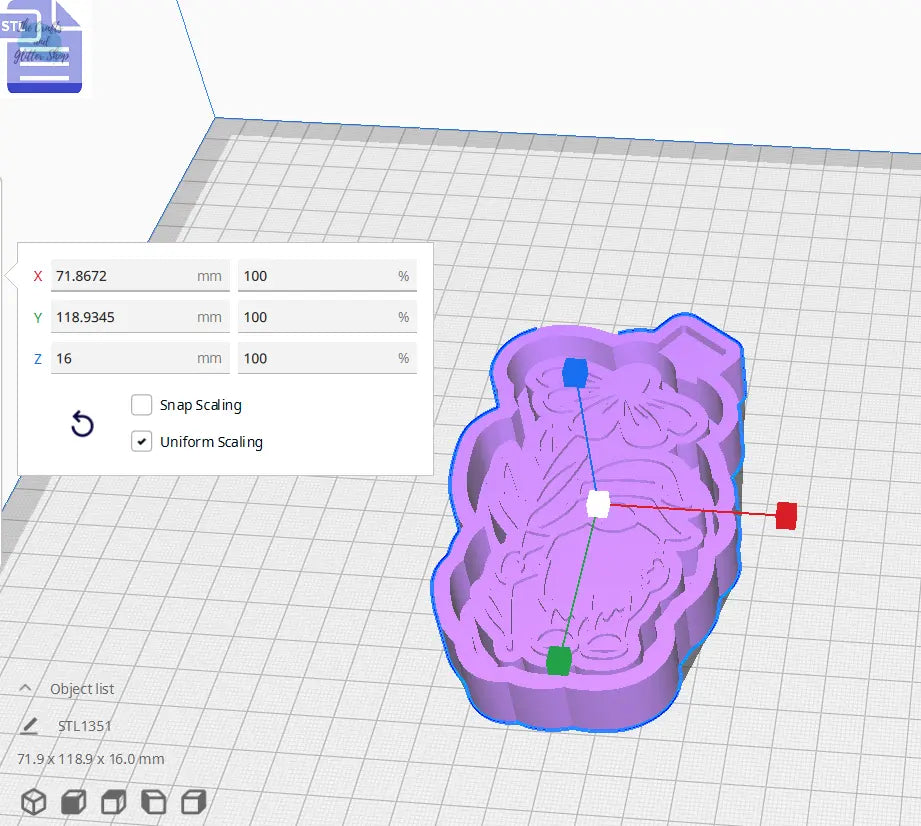Click the green Y-axis scale handle
Viewport: 921px width, 826px height.
pyautogui.click(x=557, y=658)
